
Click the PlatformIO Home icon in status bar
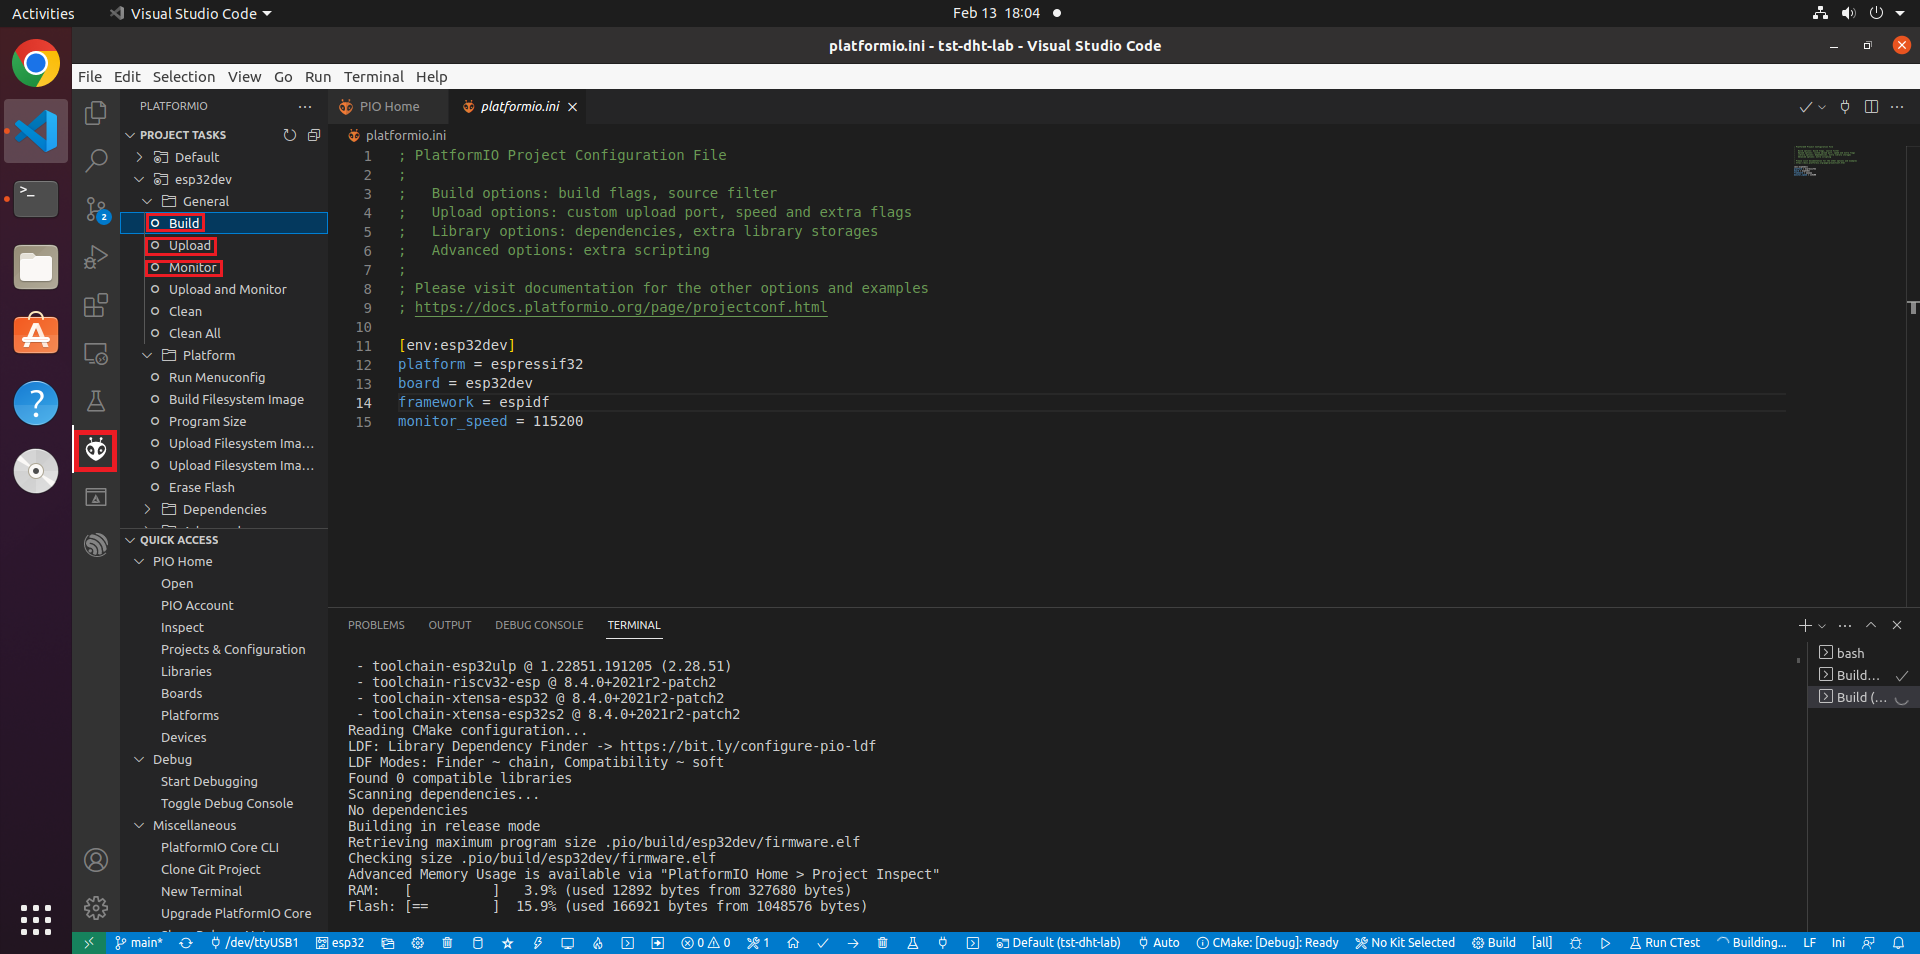[x=793, y=943]
